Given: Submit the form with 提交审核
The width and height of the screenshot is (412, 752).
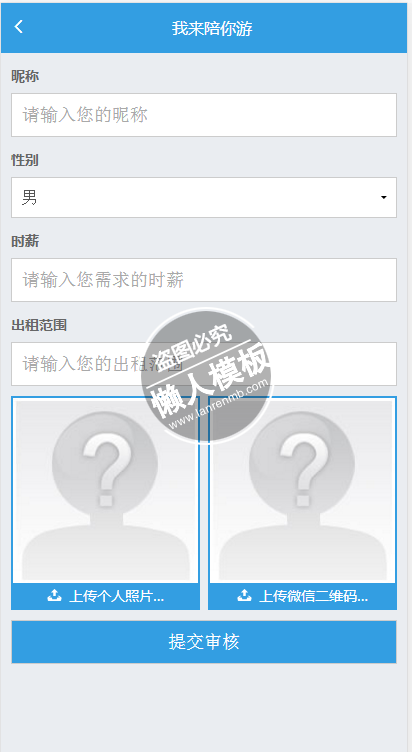Looking at the screenshot, I should [x=204, y=642].
